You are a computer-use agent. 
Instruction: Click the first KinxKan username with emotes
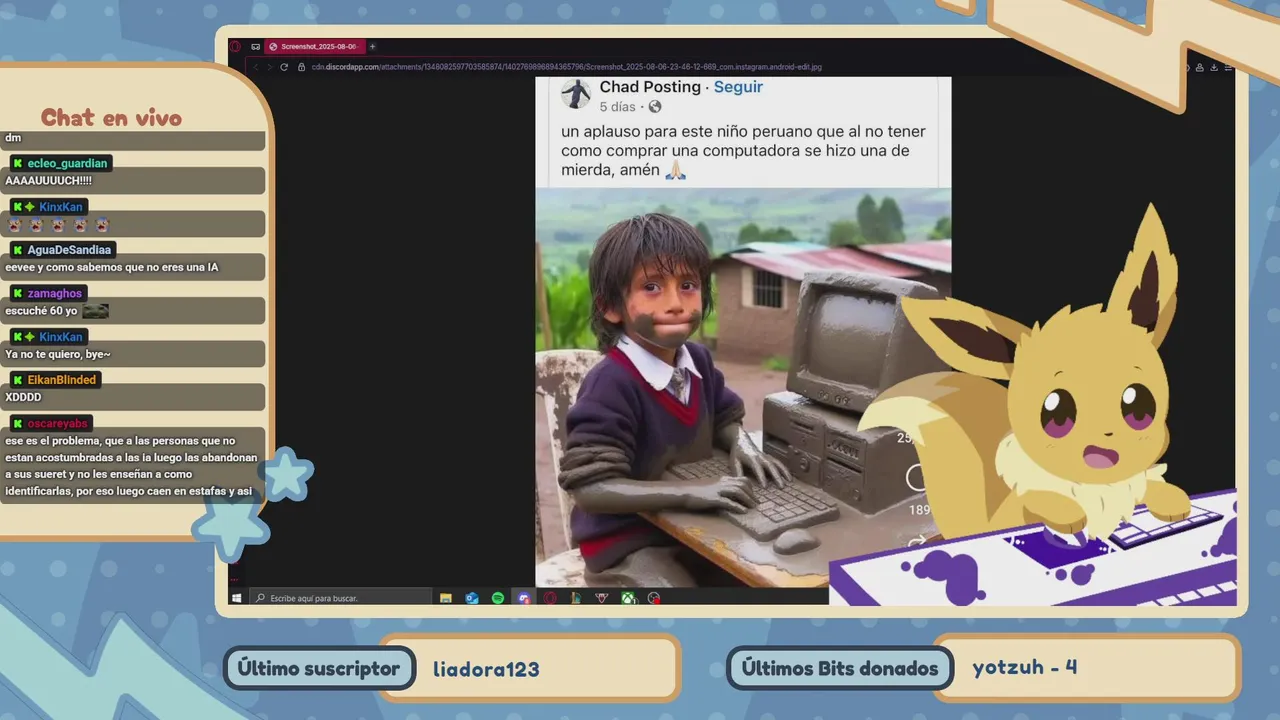coord(61,207)
